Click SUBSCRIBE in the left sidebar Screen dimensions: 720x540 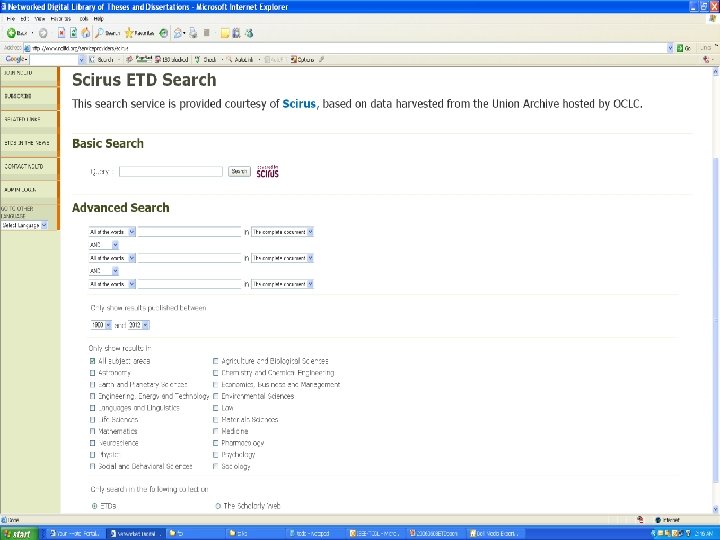(18, 96)
